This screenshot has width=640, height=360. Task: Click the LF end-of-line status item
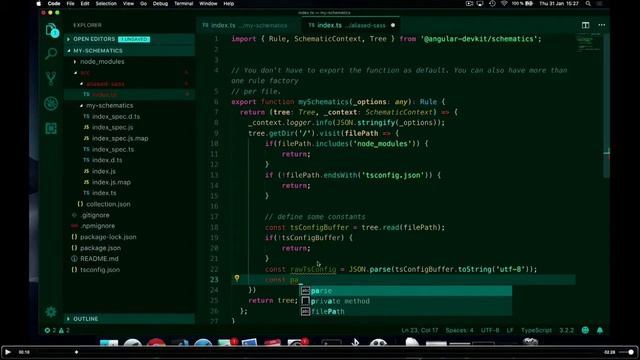(x=510, y=330)
